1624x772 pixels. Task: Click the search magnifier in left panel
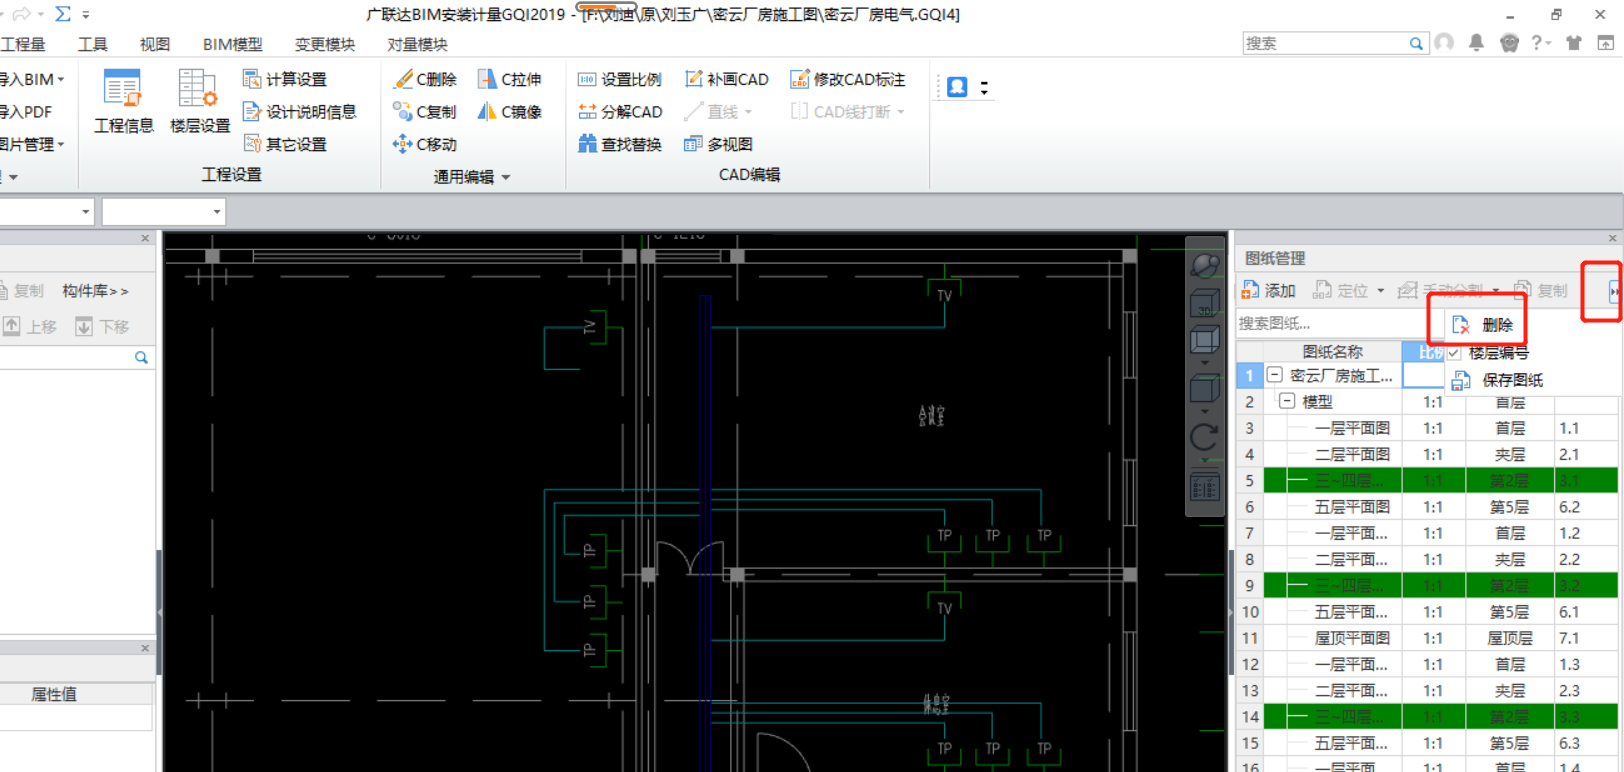[x=141, y=357]
